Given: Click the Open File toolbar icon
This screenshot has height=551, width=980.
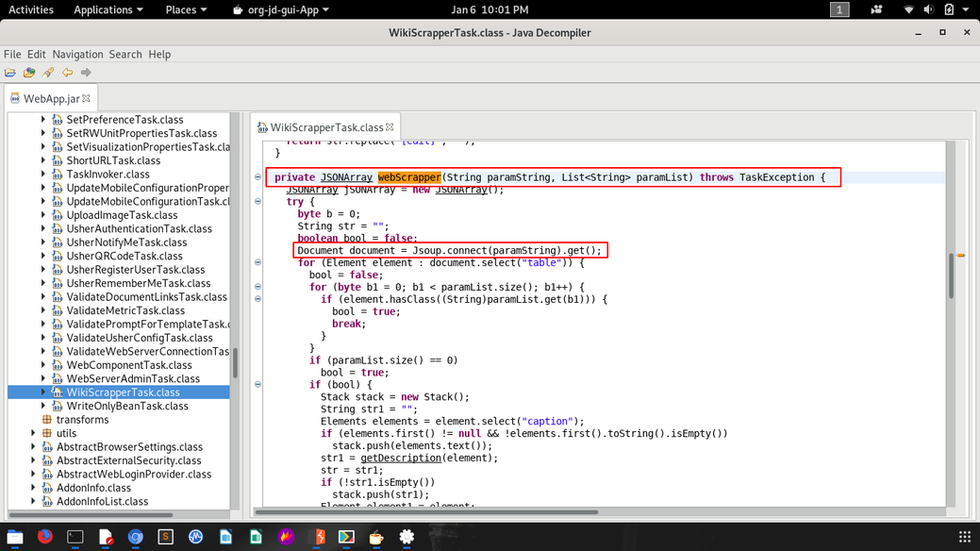Looking at the screenshot, I should [10, 72].
